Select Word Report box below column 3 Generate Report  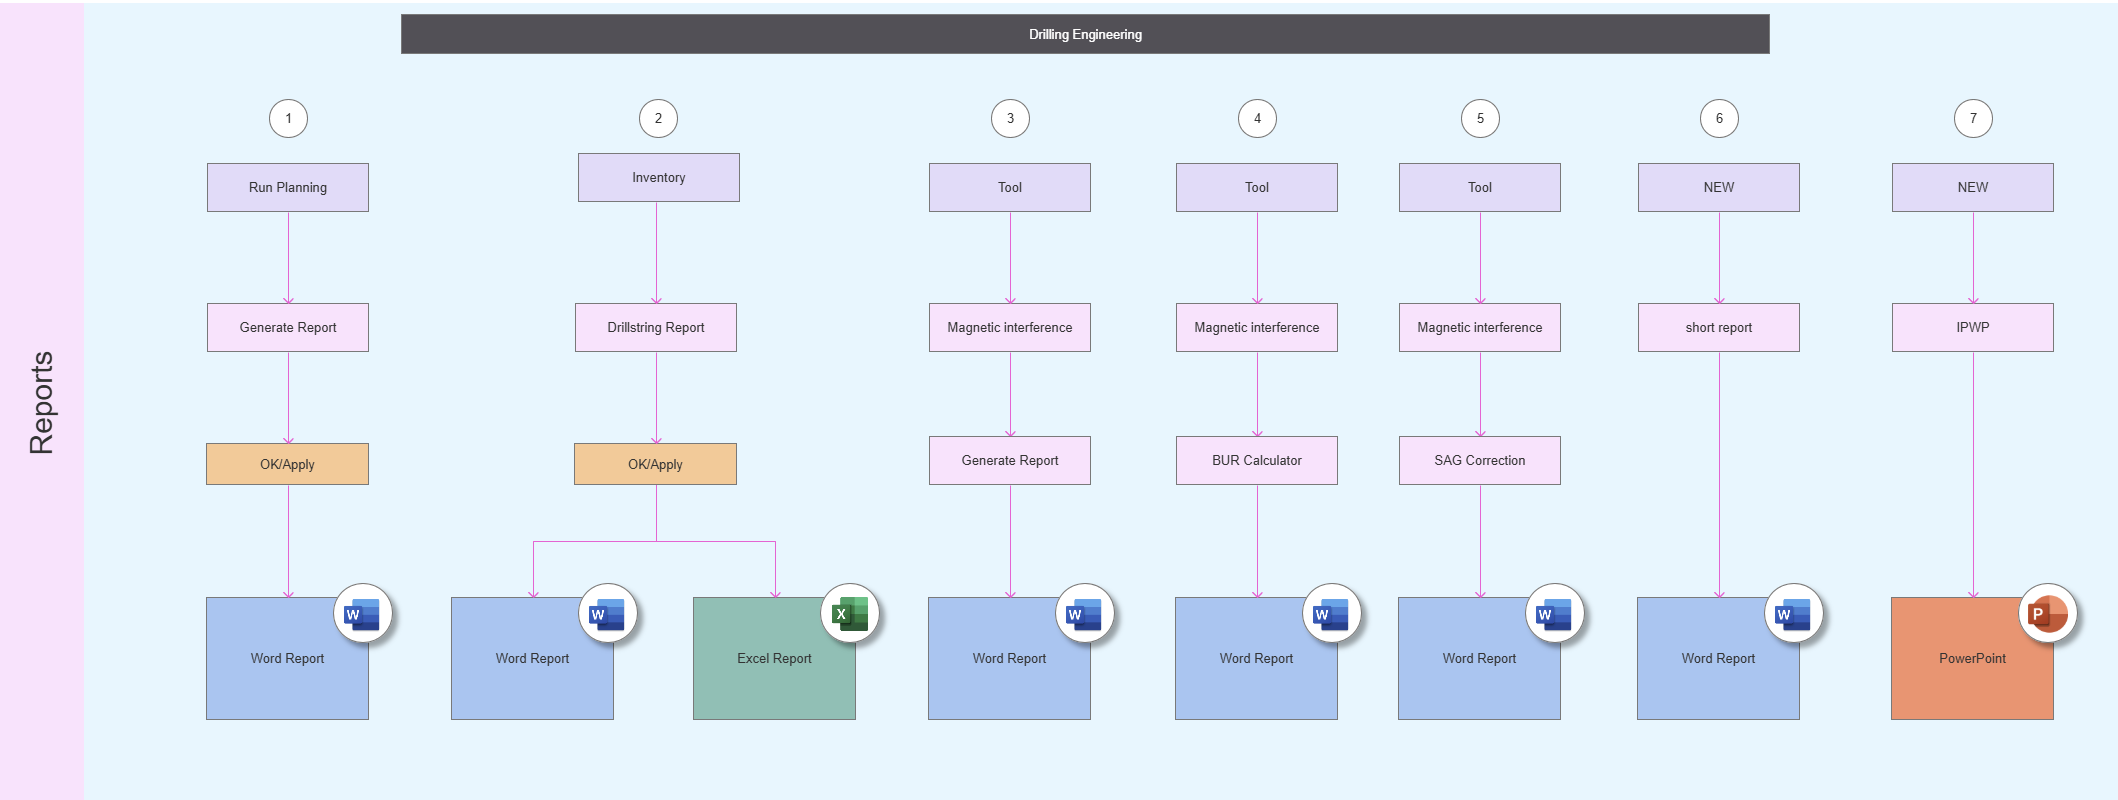tap(1009, 658)
